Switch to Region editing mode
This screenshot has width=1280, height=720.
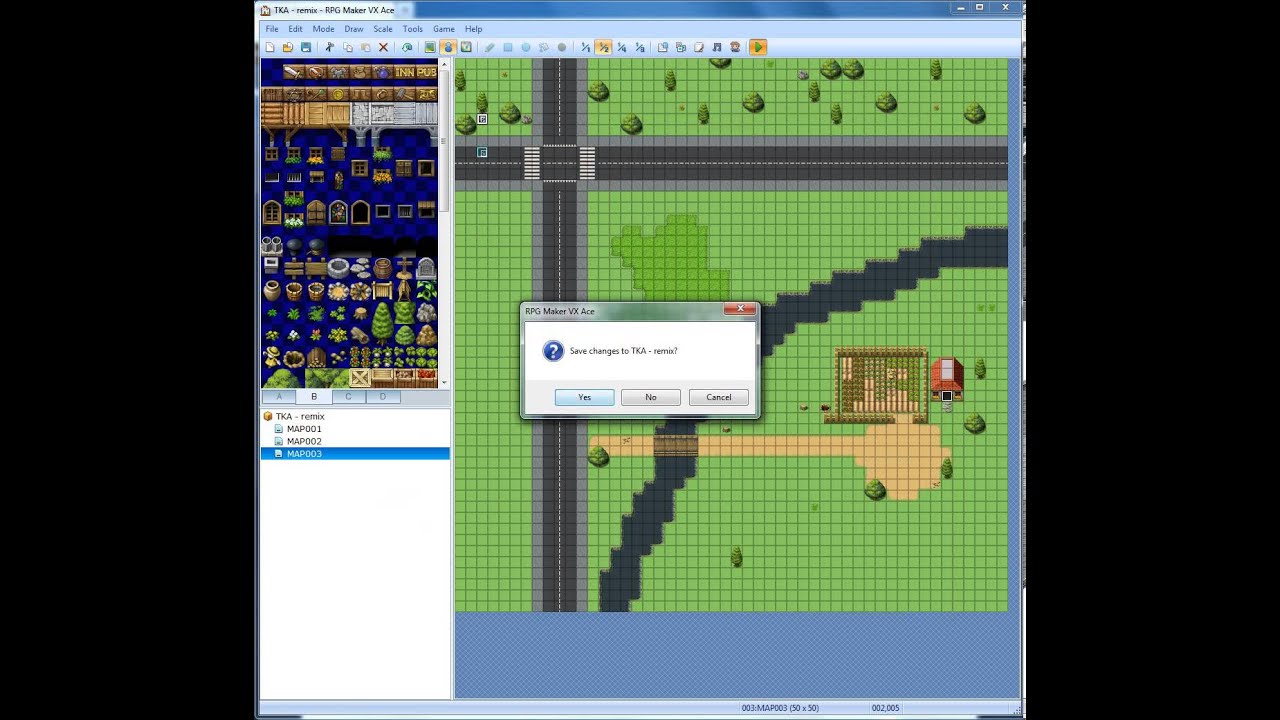coord(466,47)
